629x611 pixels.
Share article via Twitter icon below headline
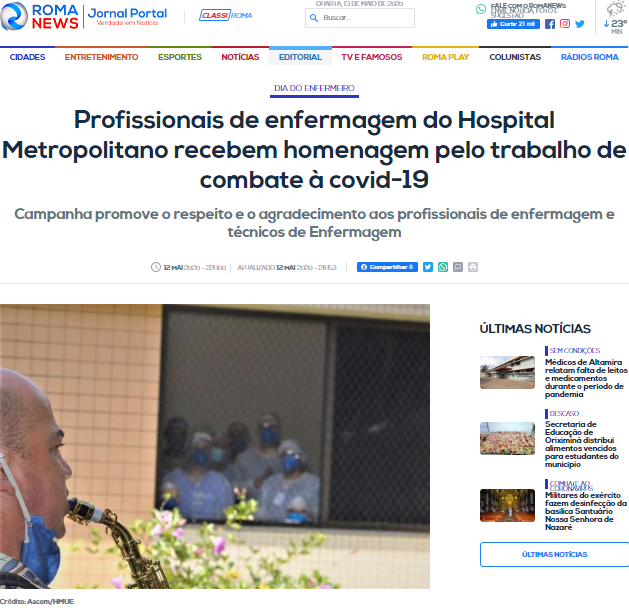click(x=428, y=267)
